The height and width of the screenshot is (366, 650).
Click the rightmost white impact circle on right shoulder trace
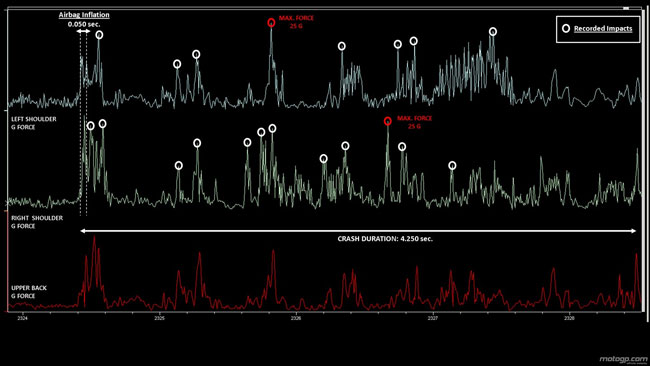tap(452, 166)
